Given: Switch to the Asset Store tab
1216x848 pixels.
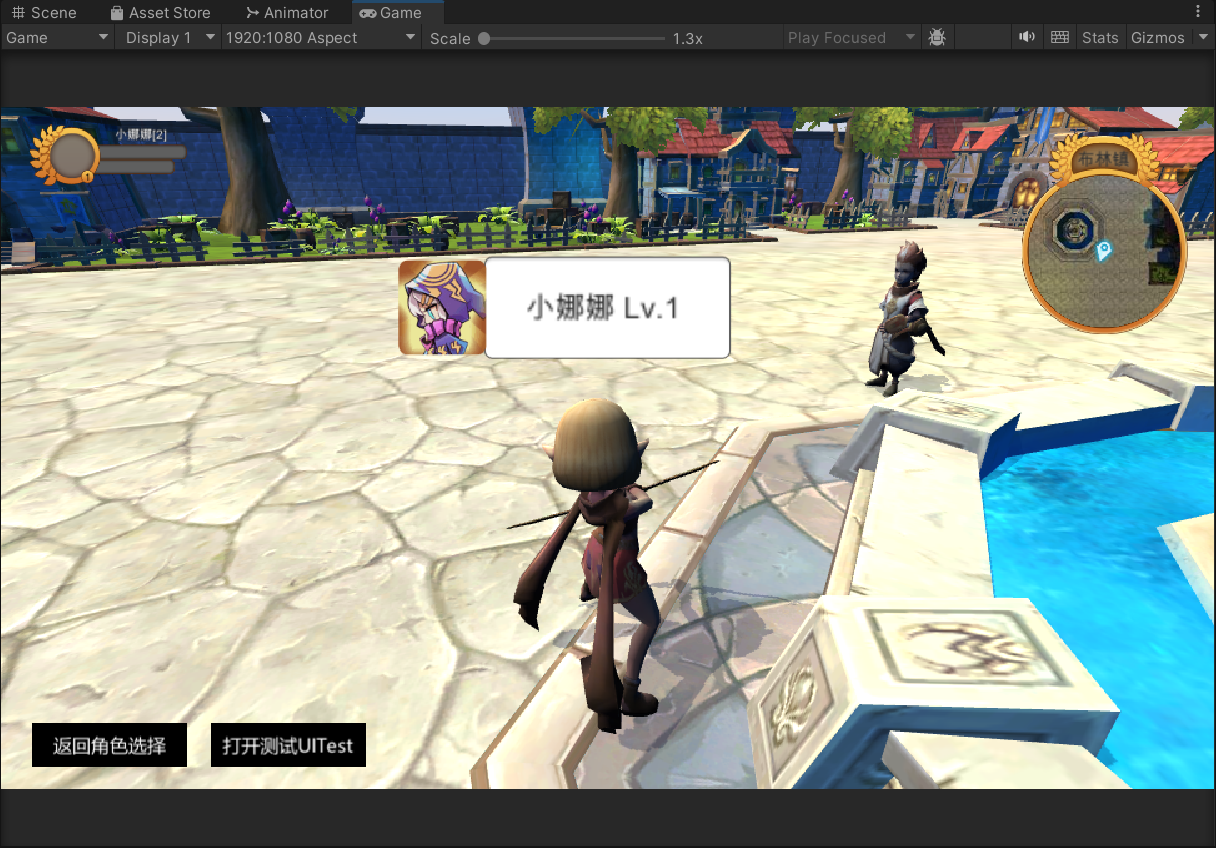Looking at the screenshot, I should pyautogui.click(x=160, y=13).
